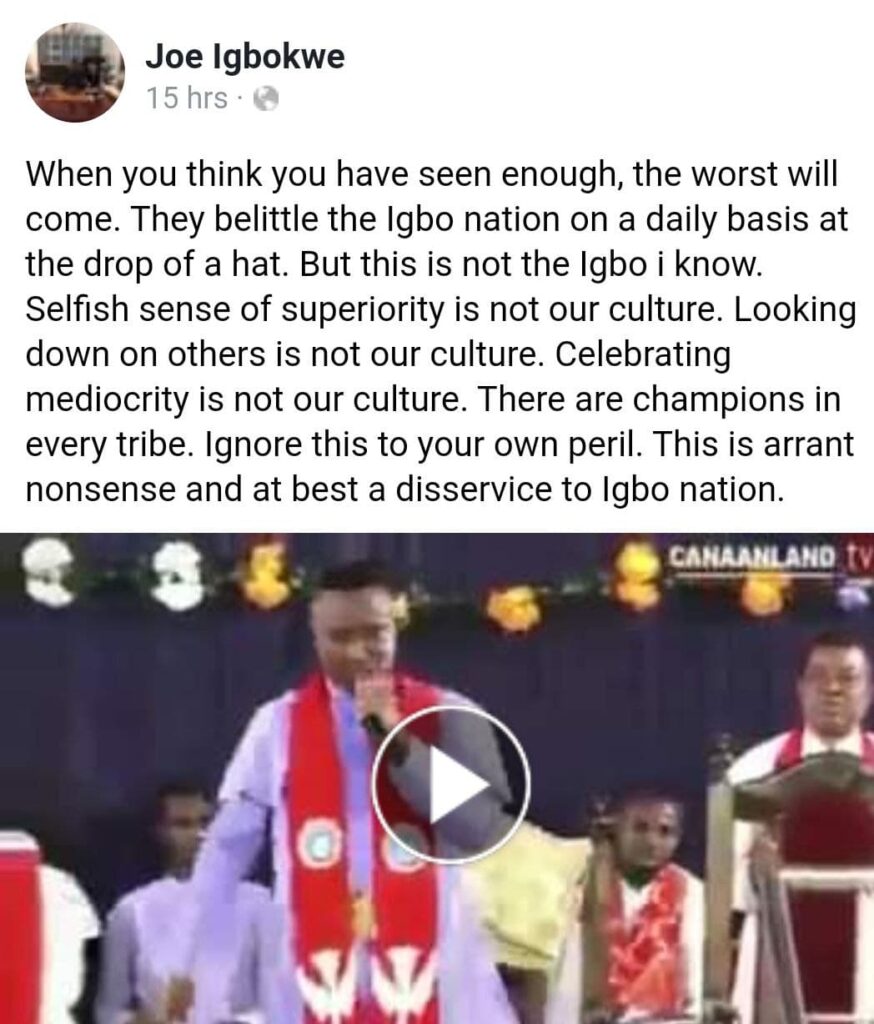The height and width of the screenshot is (1024, 874).
Task: Click the closing sentence 'disservice to Igbo nation'
Action: coord(589,489)
